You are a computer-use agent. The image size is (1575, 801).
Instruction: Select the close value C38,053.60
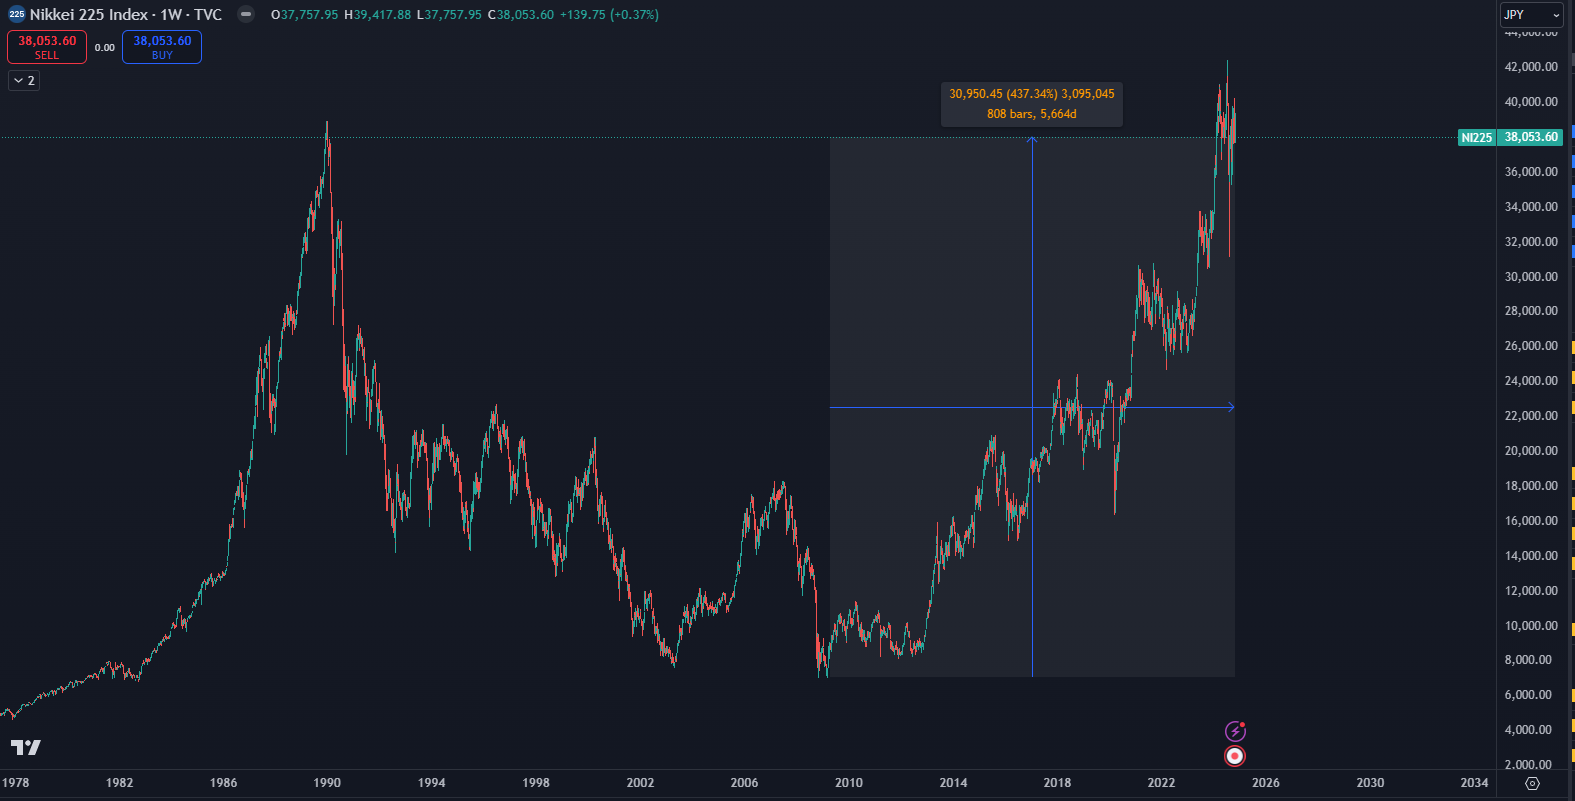pyautogui.click(x=520, y=15)
